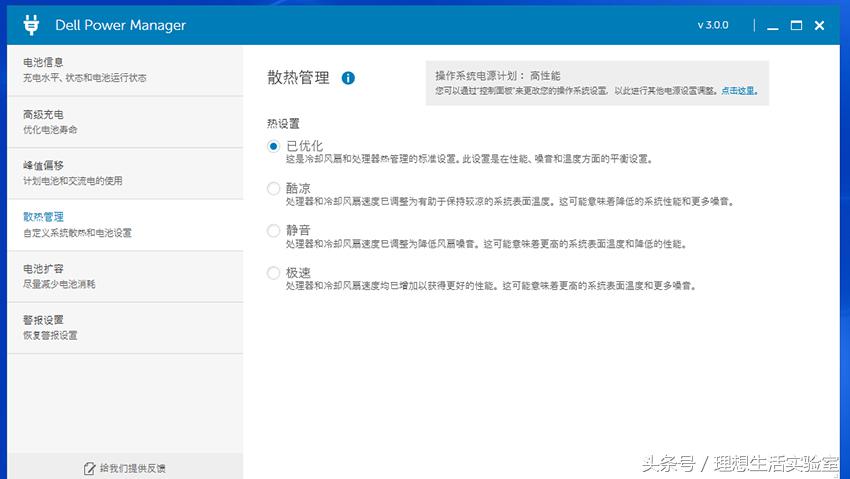This screenshot has width=850, height=479.
Task: Click the 操作系统电源计划: 高性能 text
Action: (498, 76)
